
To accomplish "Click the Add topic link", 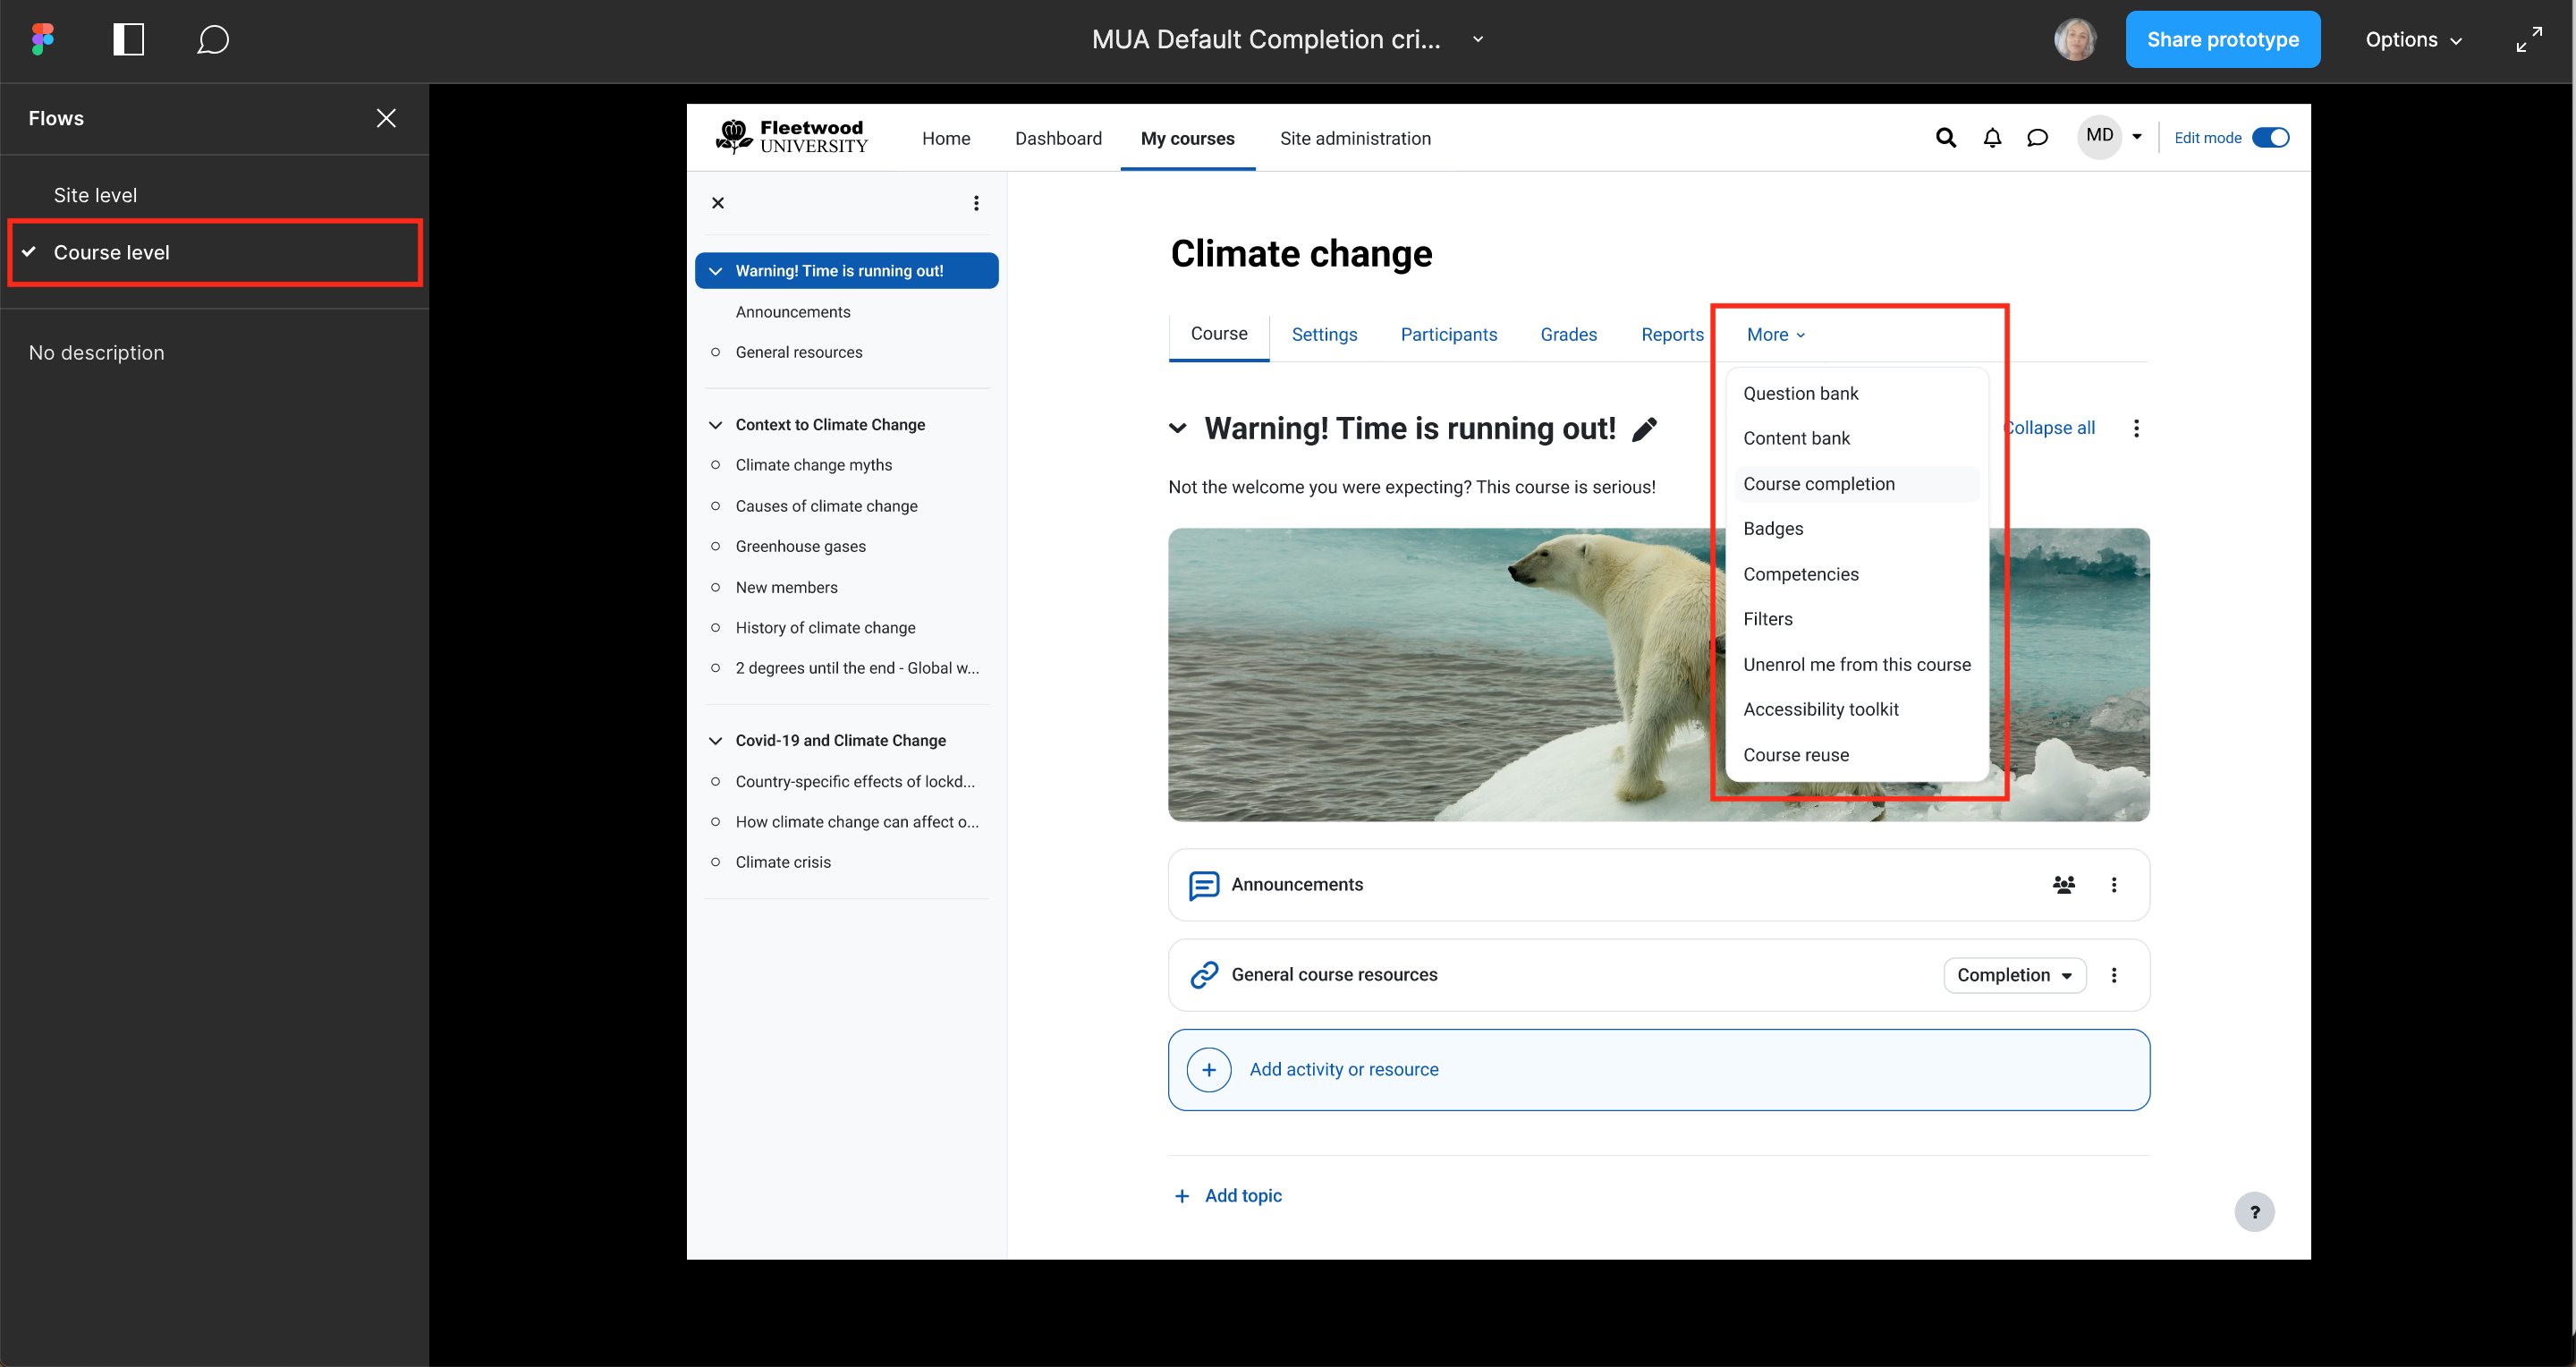I will (1243, 1196).
